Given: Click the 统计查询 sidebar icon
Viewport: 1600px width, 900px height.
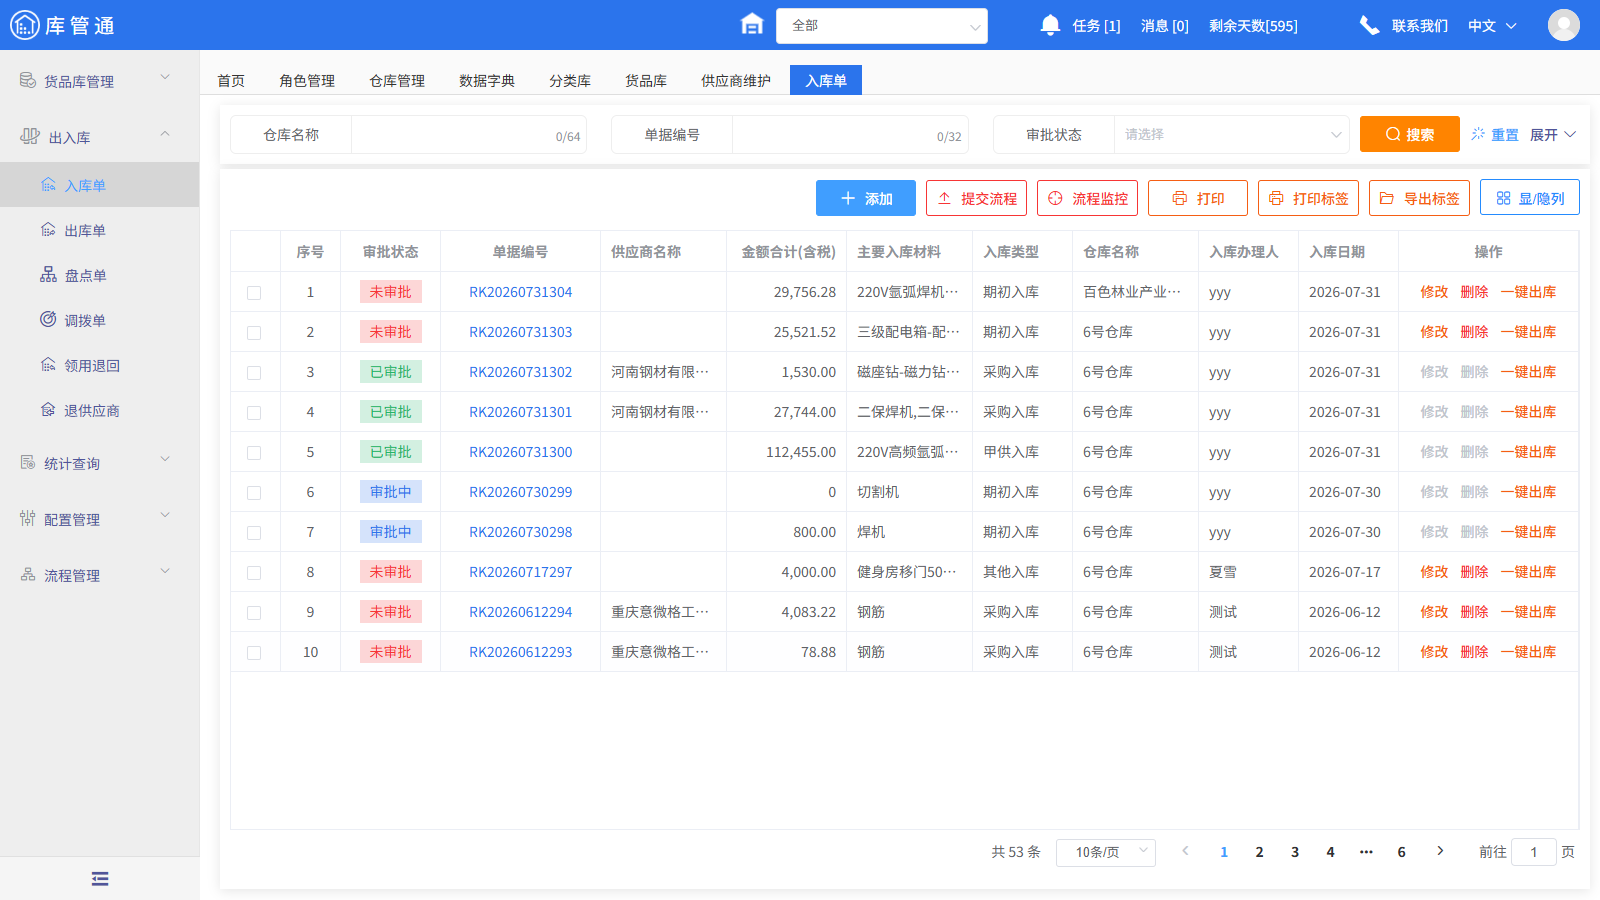Looking at the screenshot, I should [x=28, y=462].
